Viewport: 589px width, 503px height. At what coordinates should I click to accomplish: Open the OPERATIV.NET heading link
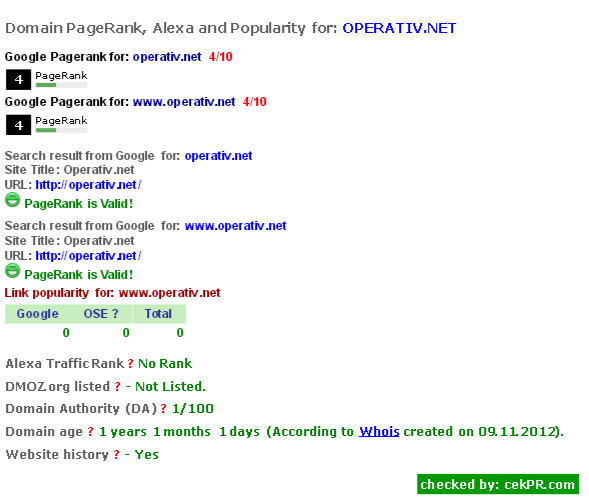pos(399,28)
